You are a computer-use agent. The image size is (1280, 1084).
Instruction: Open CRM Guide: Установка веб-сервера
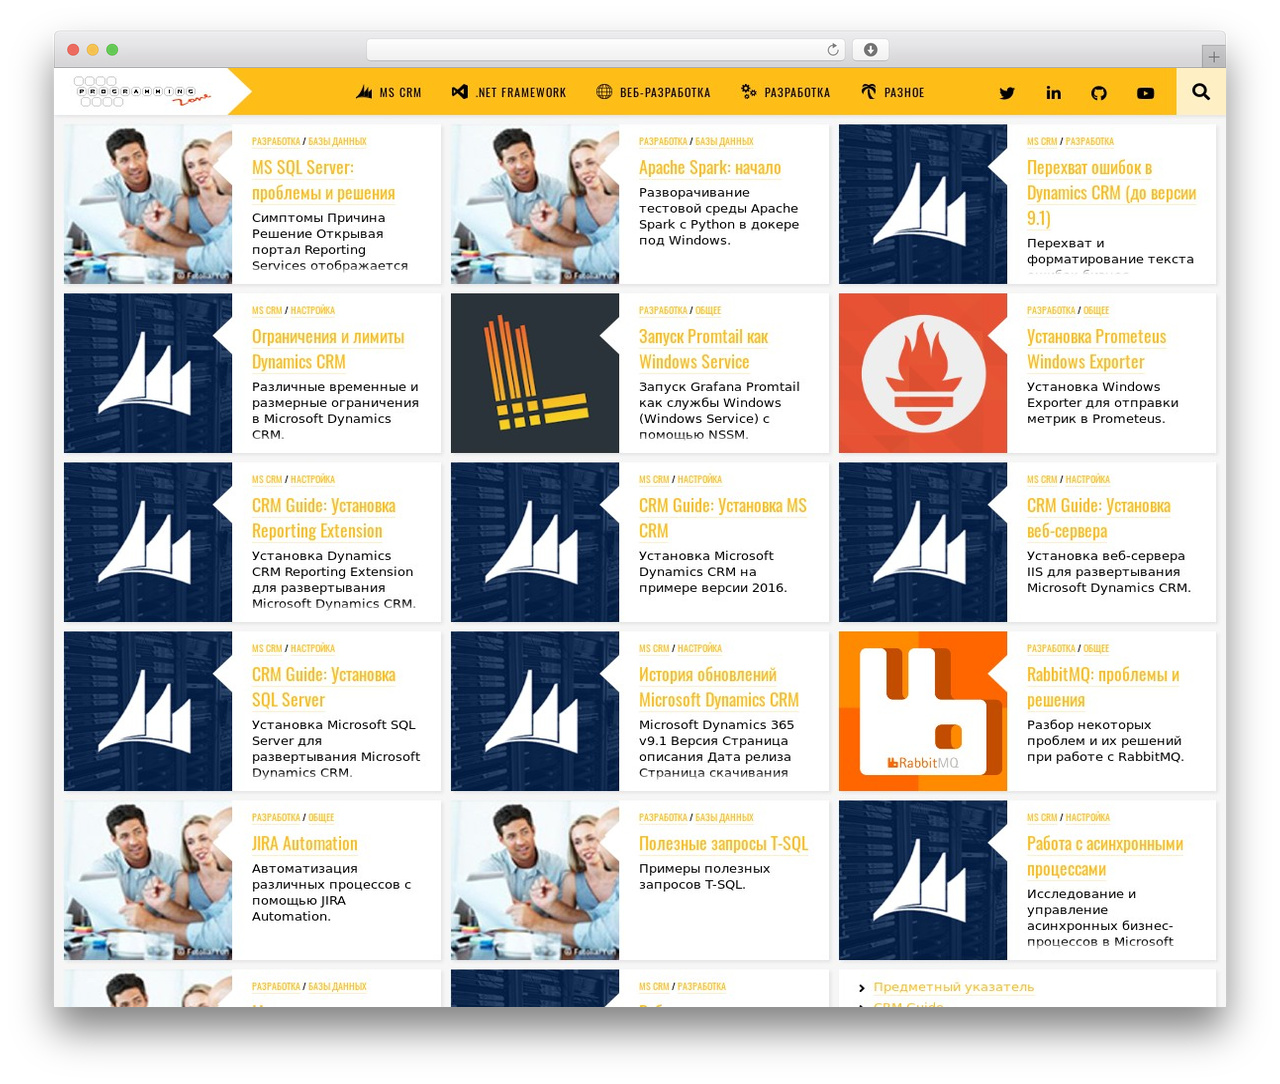[1098, 518]
